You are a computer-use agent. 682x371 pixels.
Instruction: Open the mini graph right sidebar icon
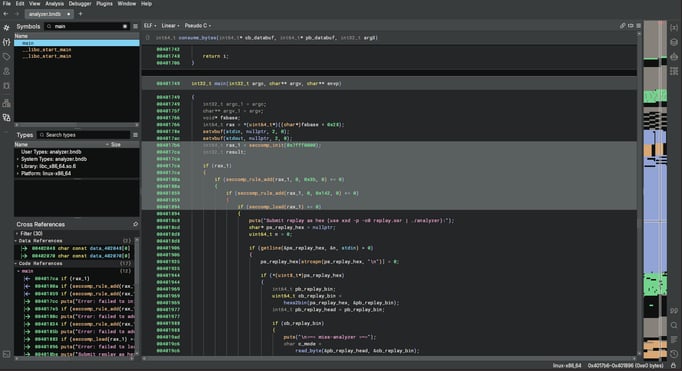[x=674, y=71]
